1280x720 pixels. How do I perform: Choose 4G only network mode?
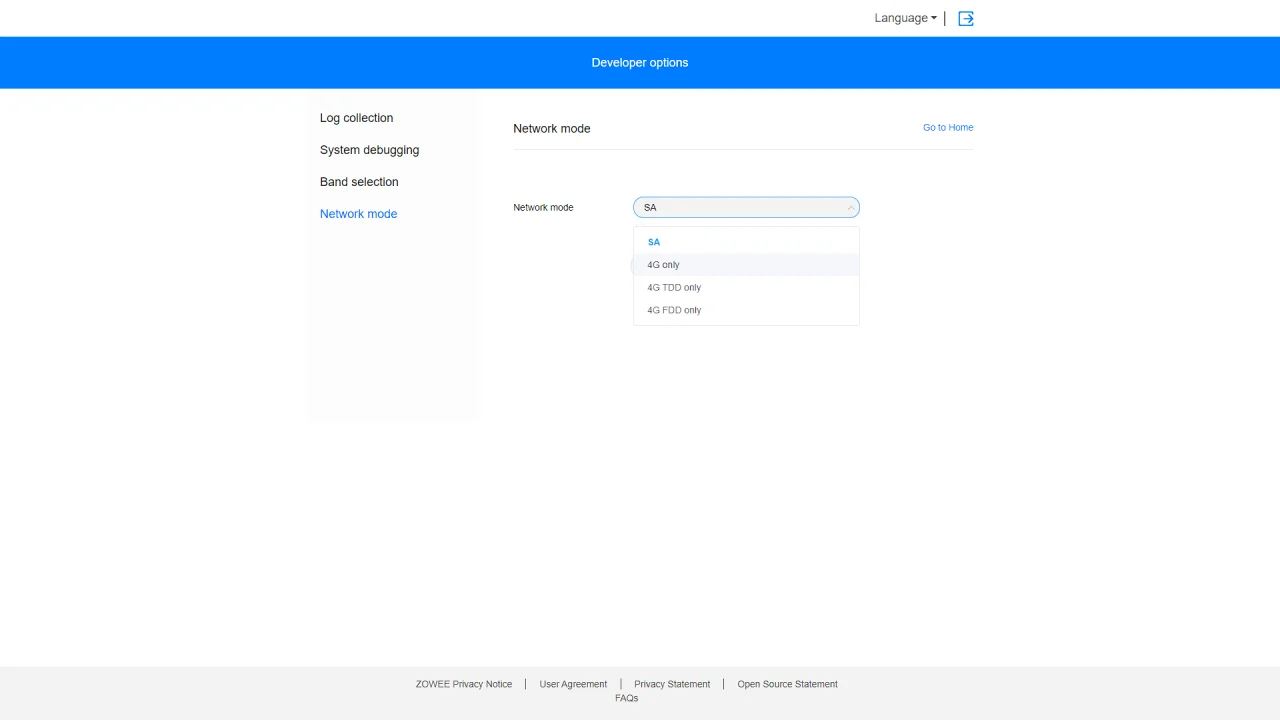coord(746,265)
